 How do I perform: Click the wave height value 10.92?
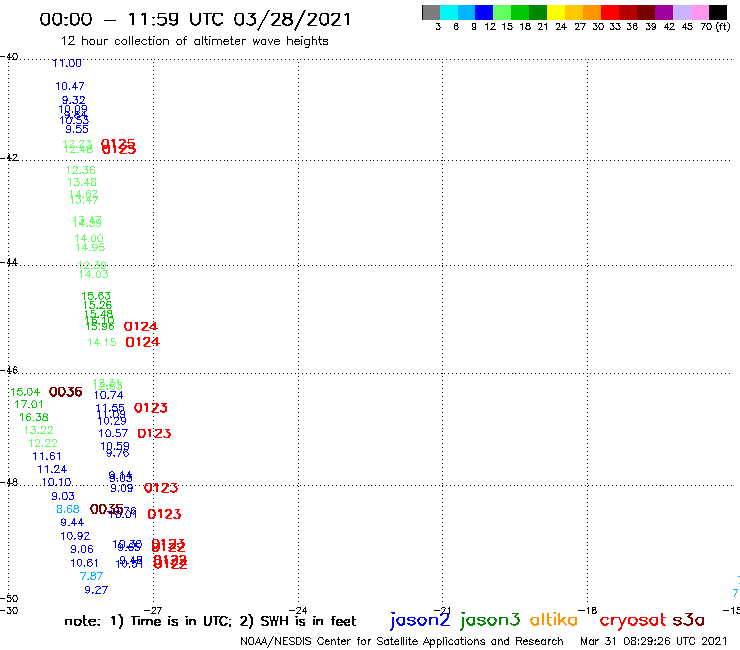pos(75,536)
